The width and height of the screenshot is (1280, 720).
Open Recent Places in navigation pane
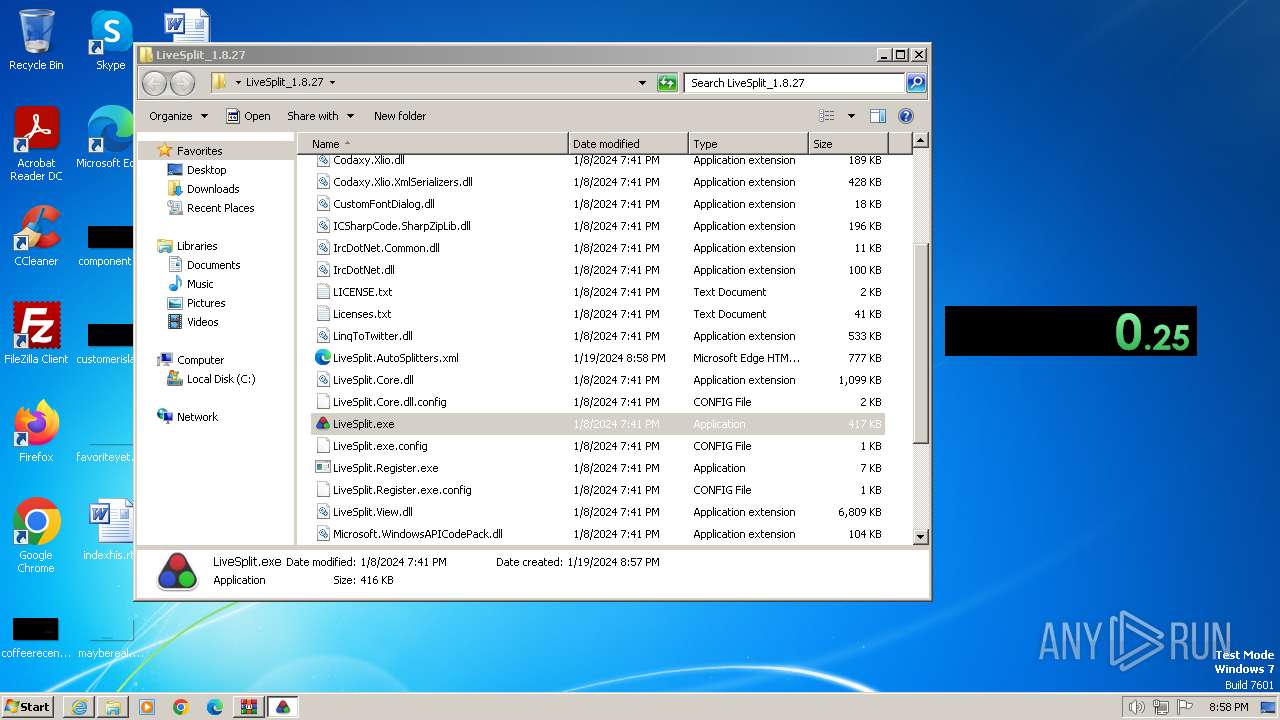point(220,208)
